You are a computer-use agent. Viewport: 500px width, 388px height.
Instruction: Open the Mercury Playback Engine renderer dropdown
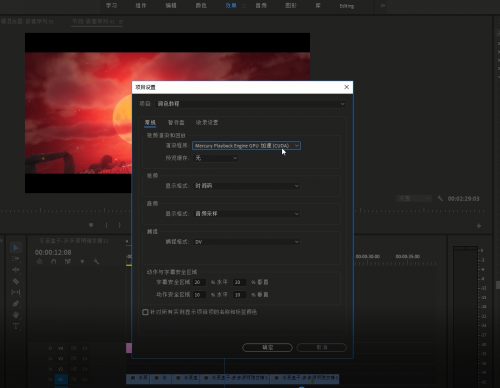click(246, 146)
